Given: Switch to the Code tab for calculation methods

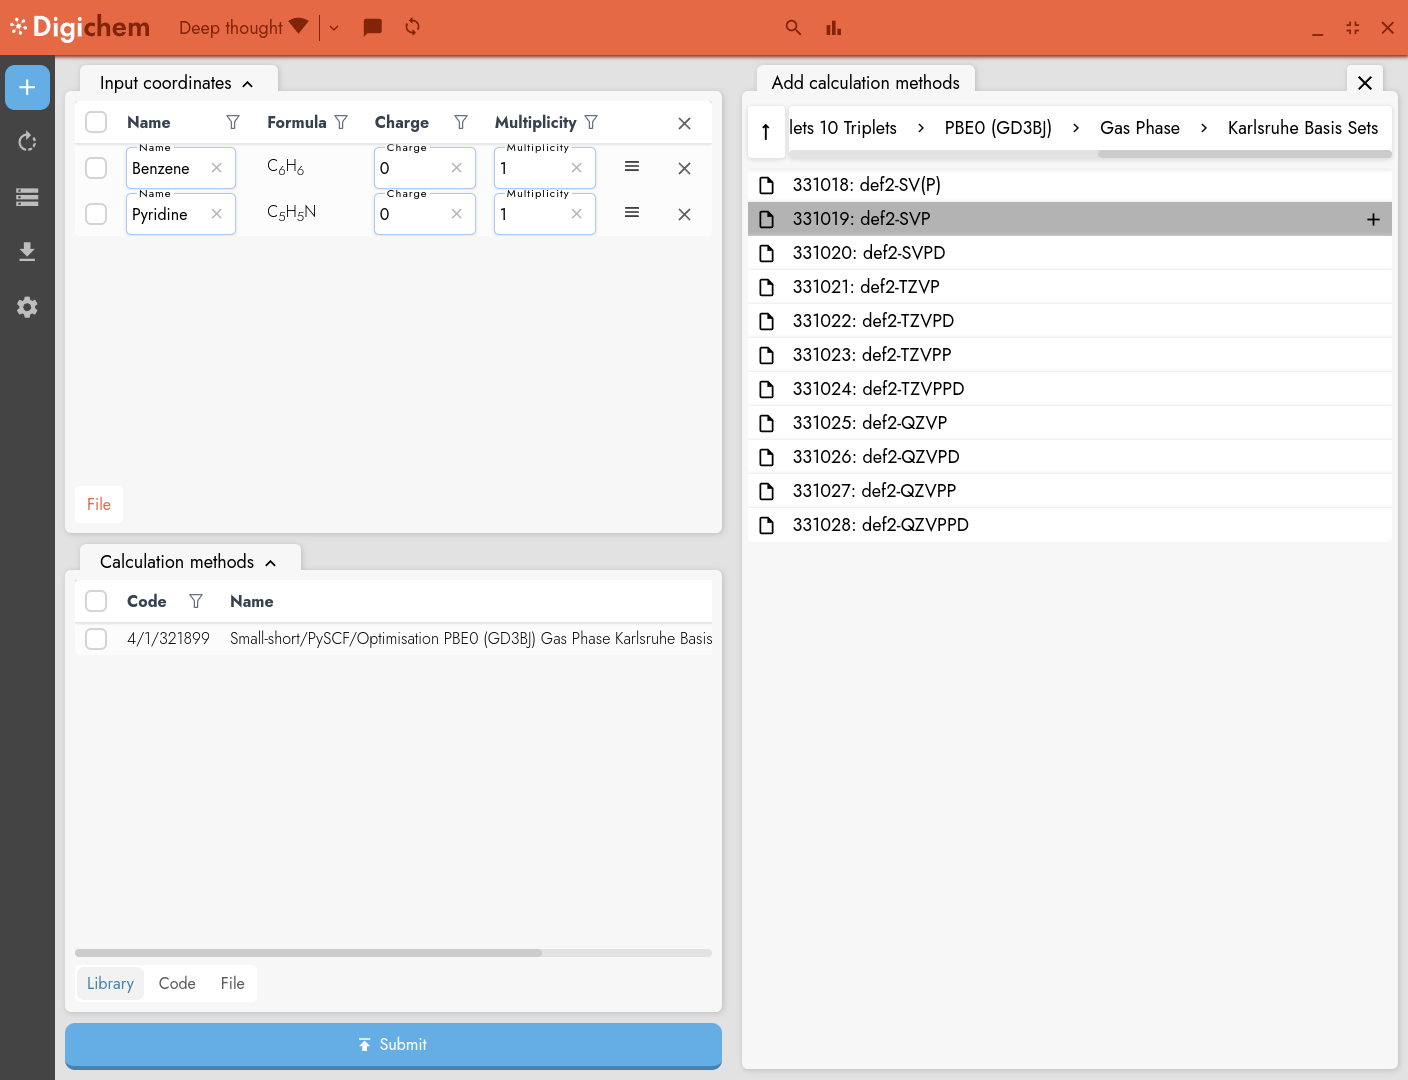Looking at the screenshot, I should tap(177, 983).
